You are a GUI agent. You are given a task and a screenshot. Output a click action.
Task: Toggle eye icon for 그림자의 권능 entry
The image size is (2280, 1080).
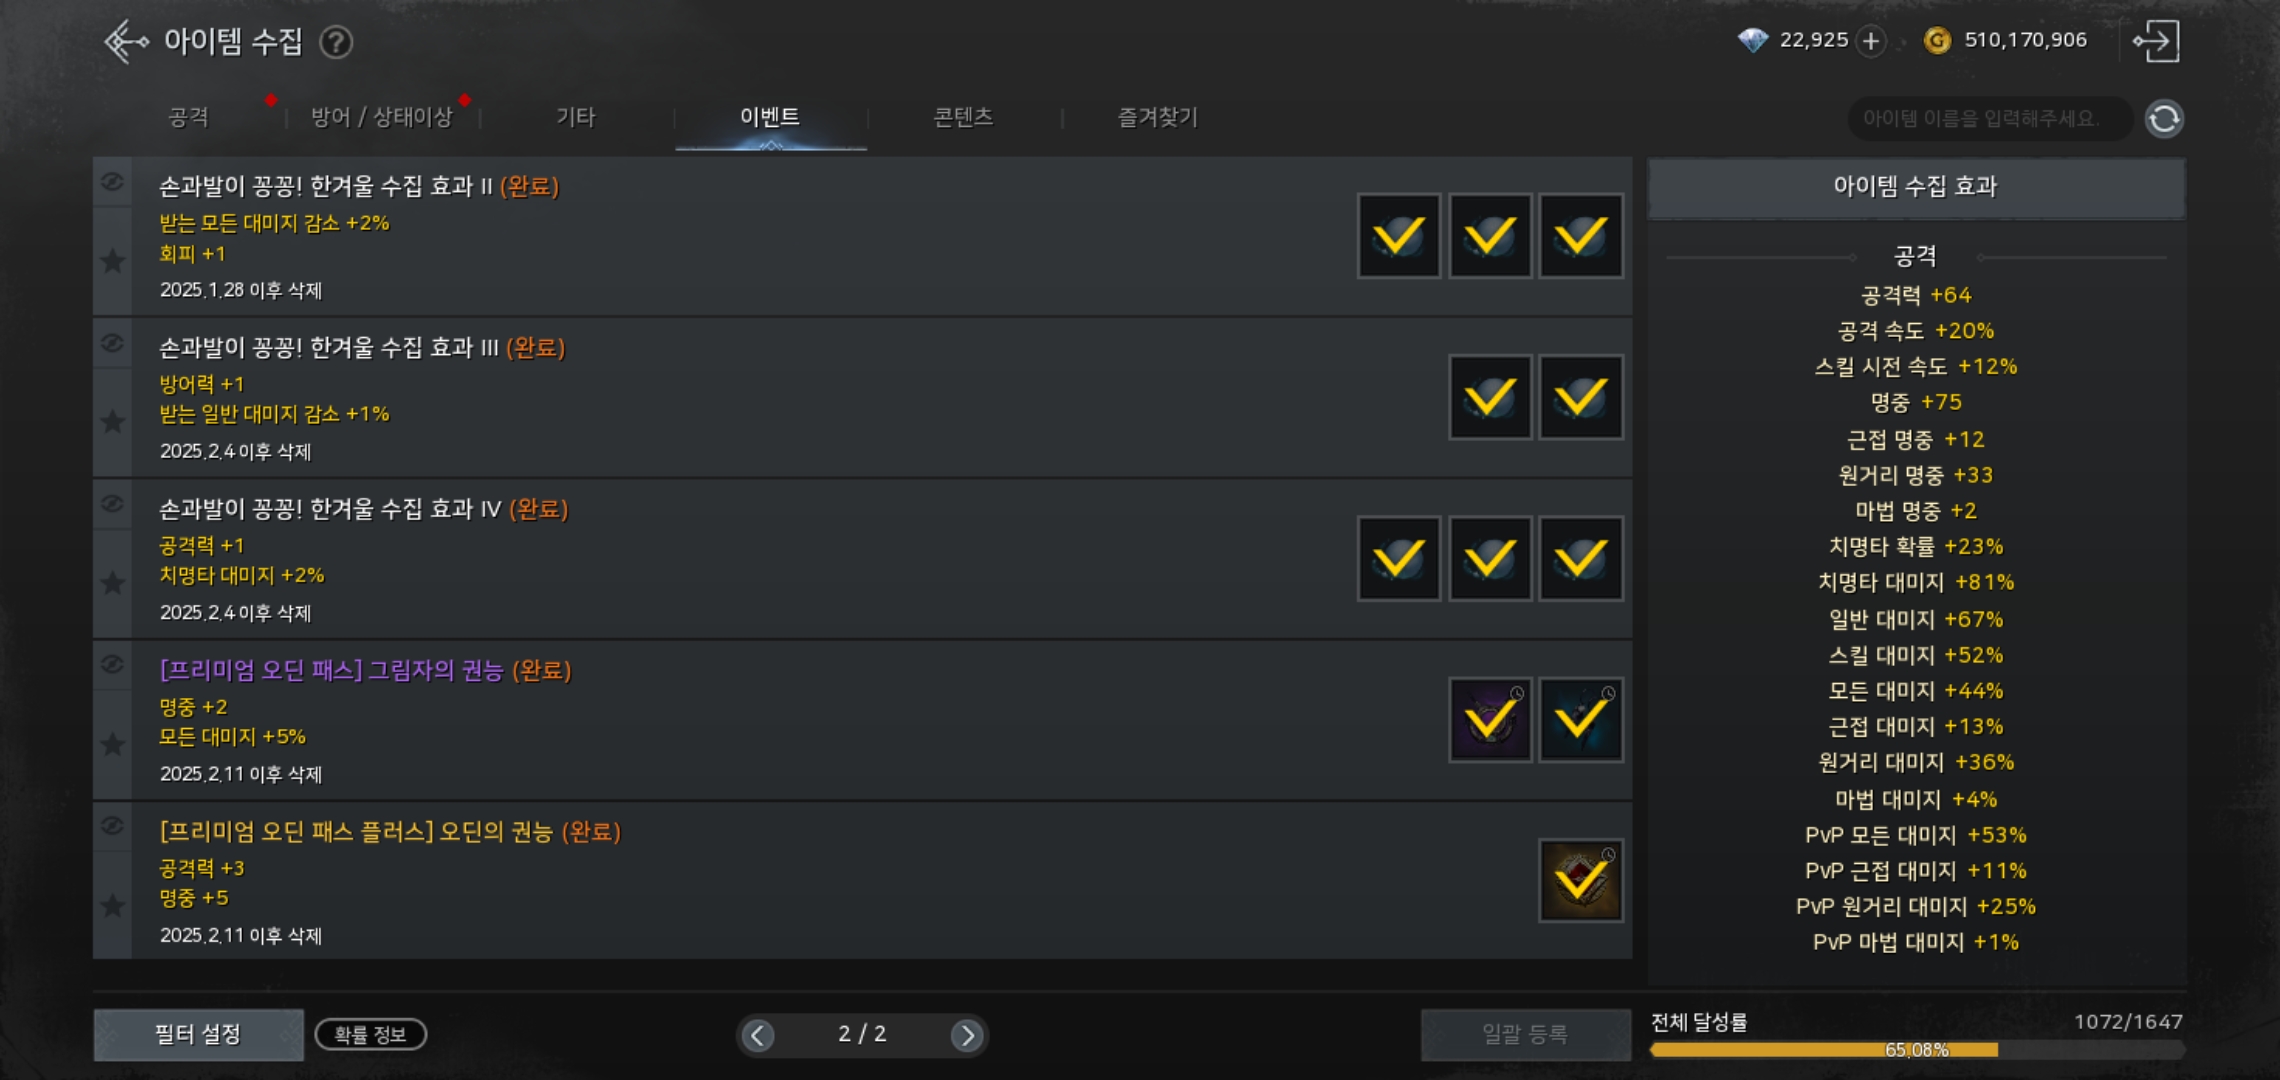113,665
